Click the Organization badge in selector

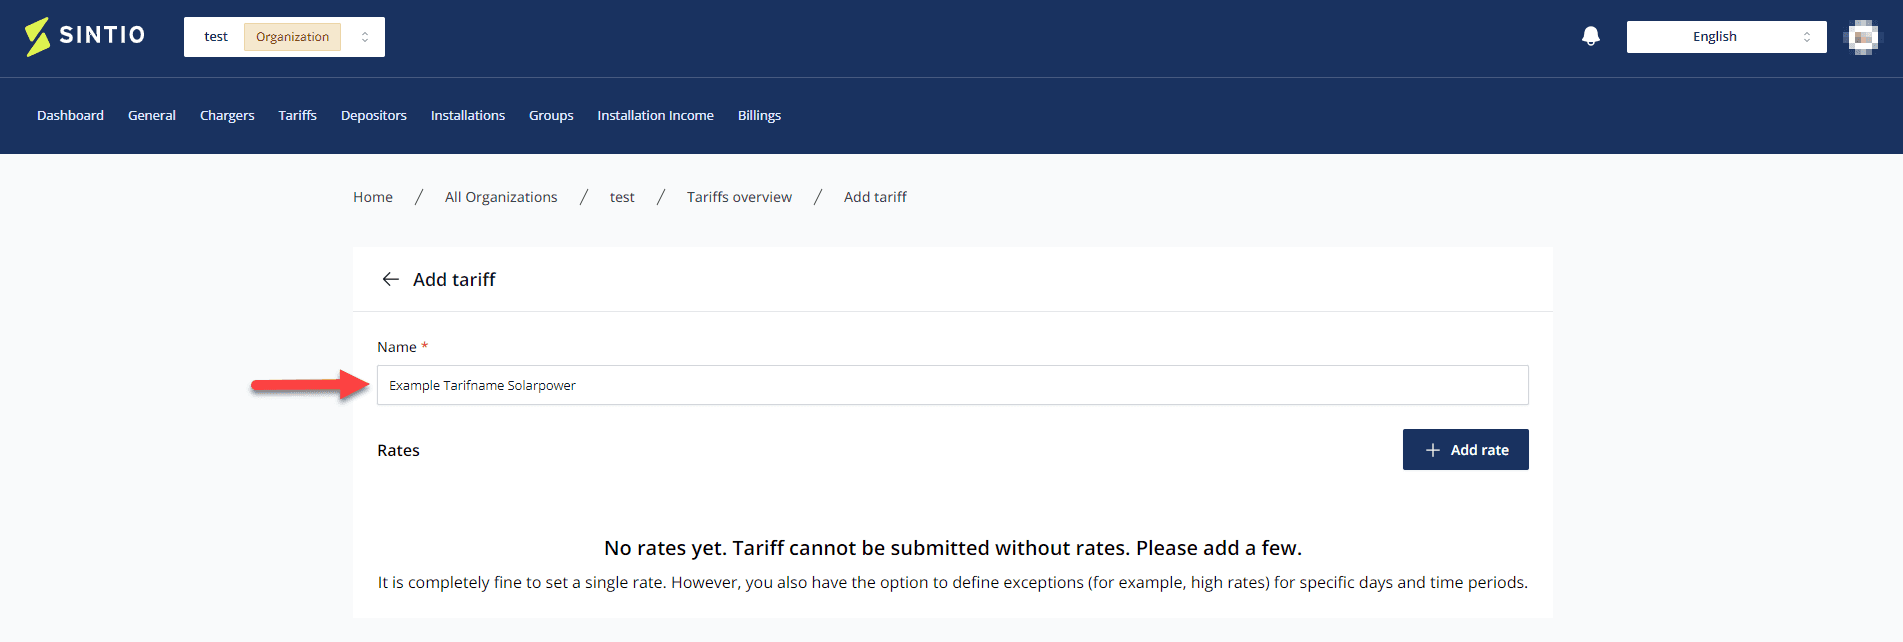click(292, 37)
